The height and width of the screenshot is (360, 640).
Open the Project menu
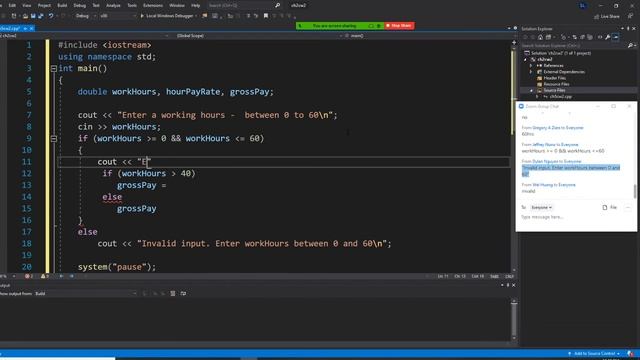pyautogui.click(x=44, y=5)
